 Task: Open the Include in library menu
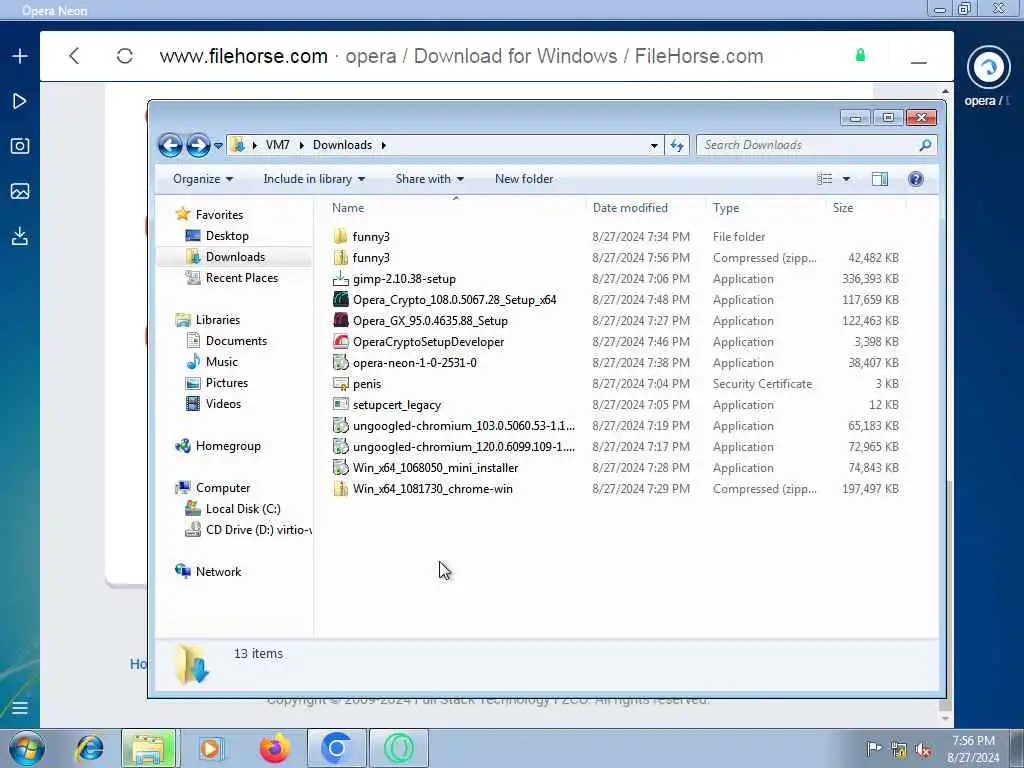(314, 179)
